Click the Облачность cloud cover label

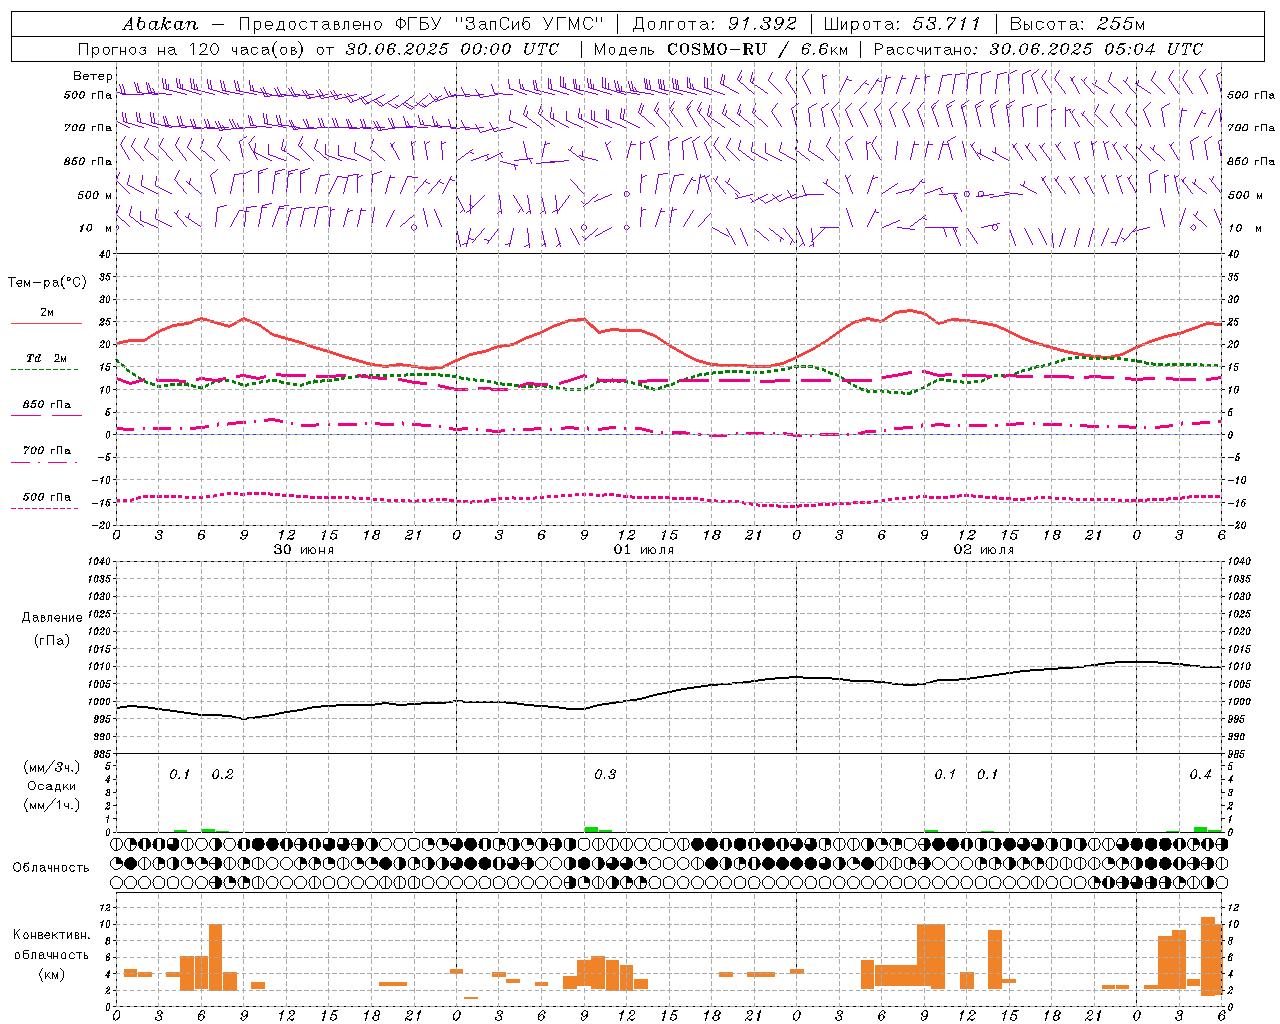[x=51, y=868]
